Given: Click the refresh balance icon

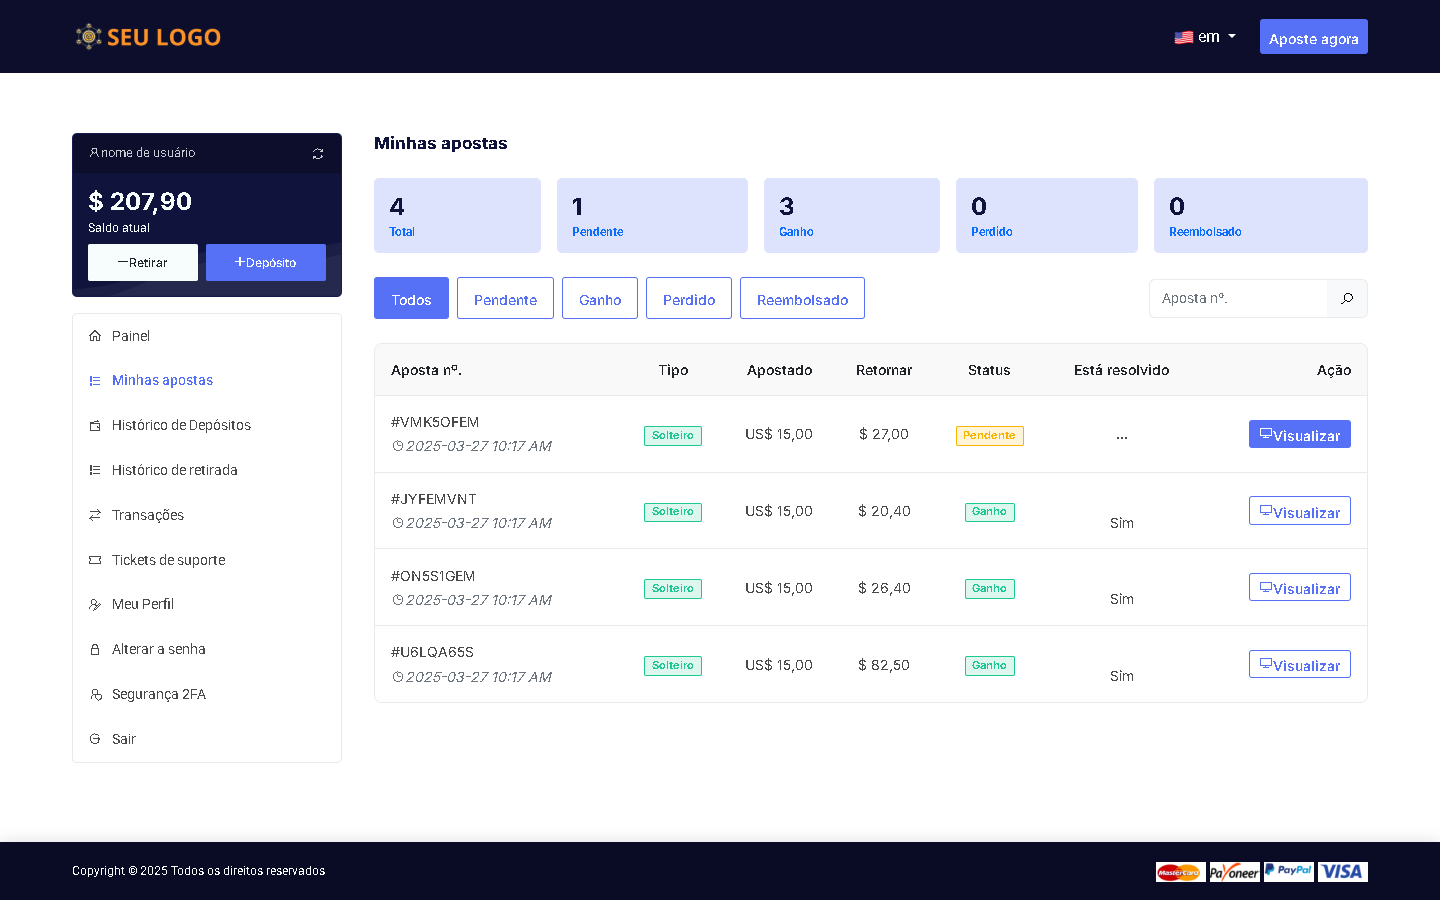Looking at the screenshot, I should pos(318,154).
